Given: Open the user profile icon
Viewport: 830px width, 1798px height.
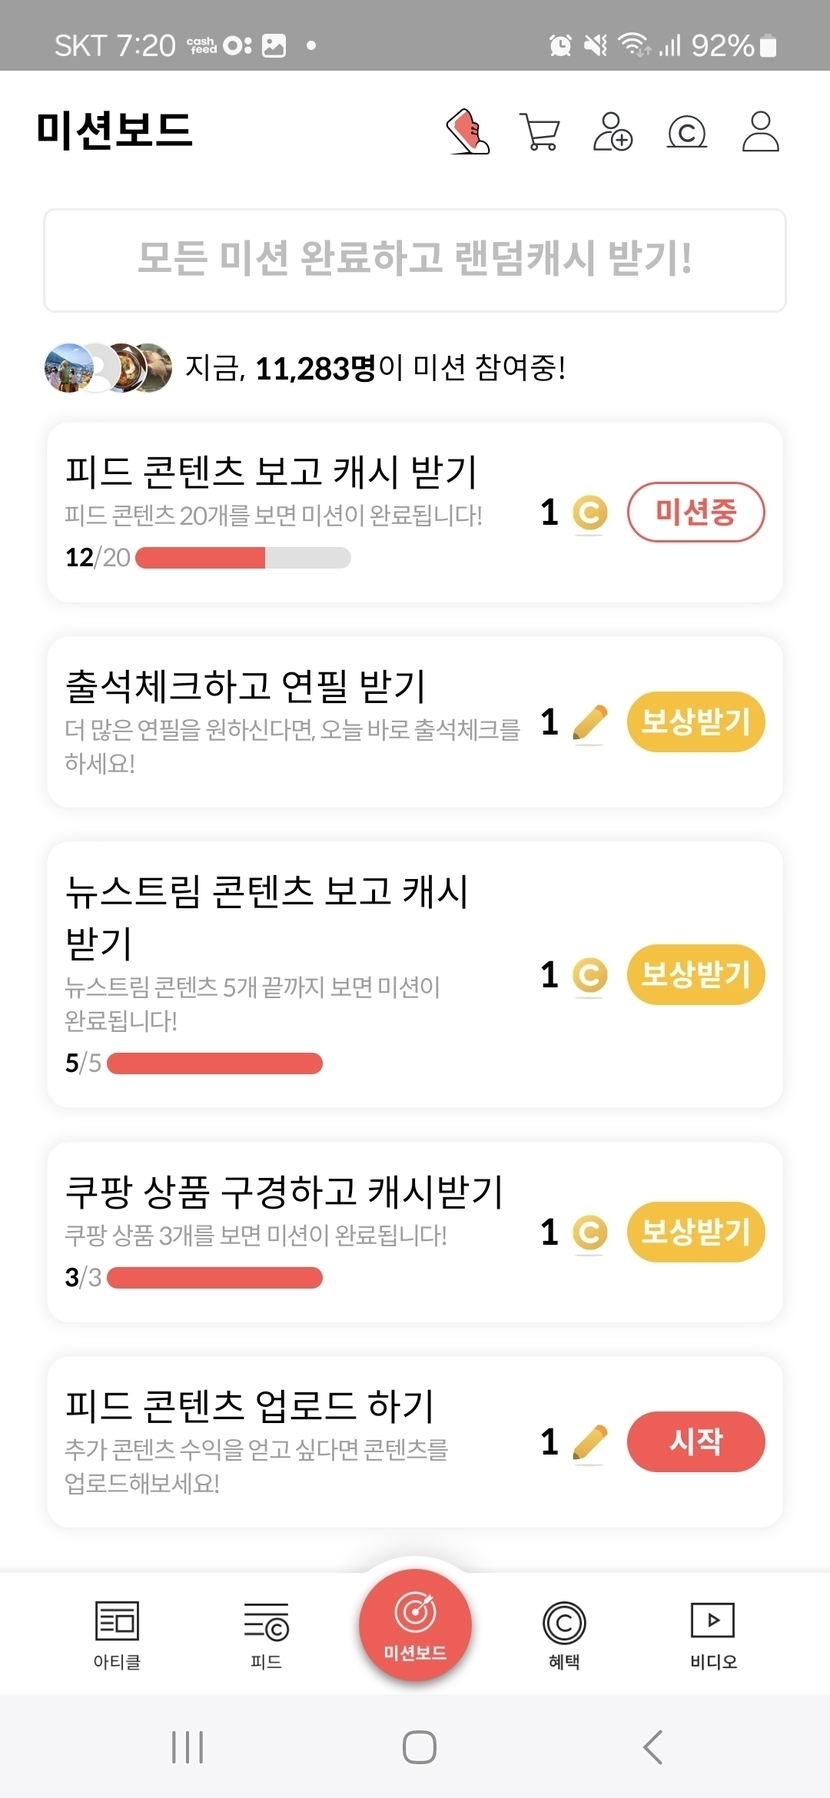Looking at the screenshot, I should tap(760, 131).
